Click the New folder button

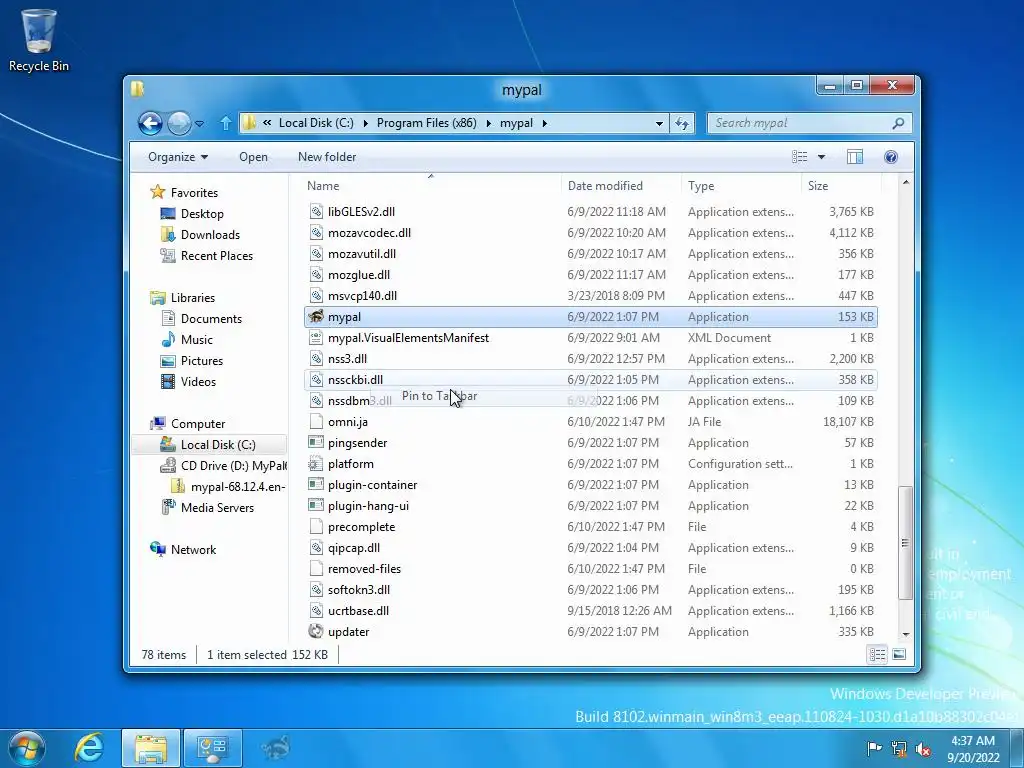coord(327,157)
